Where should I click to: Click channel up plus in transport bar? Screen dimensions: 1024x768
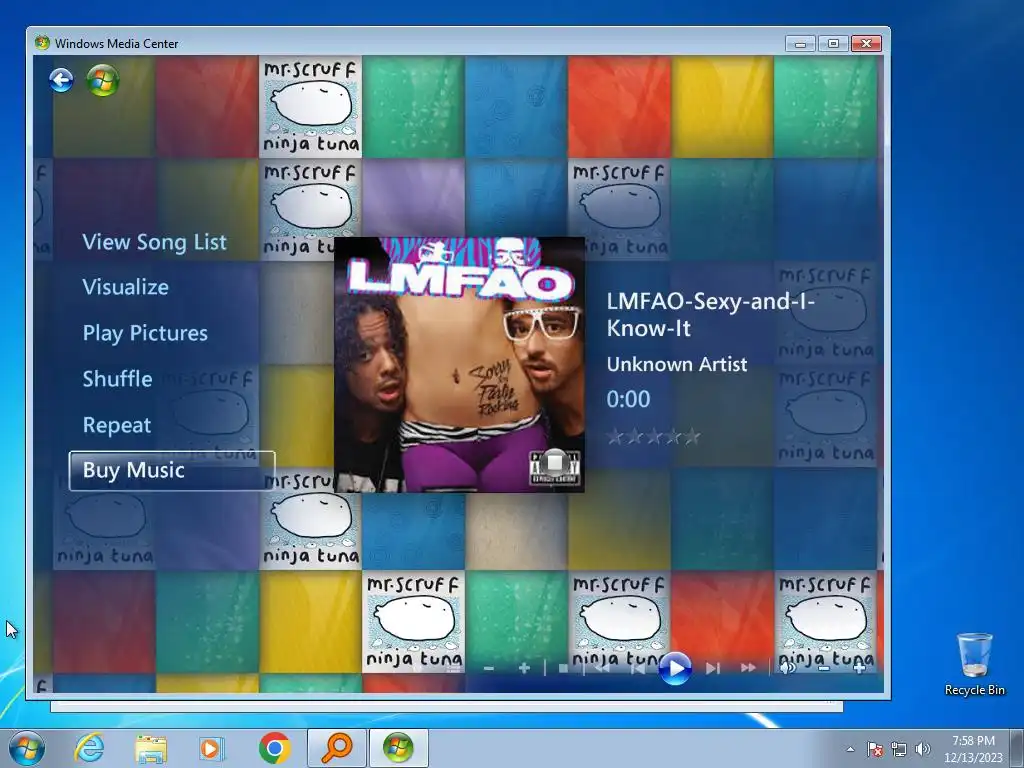524,668
